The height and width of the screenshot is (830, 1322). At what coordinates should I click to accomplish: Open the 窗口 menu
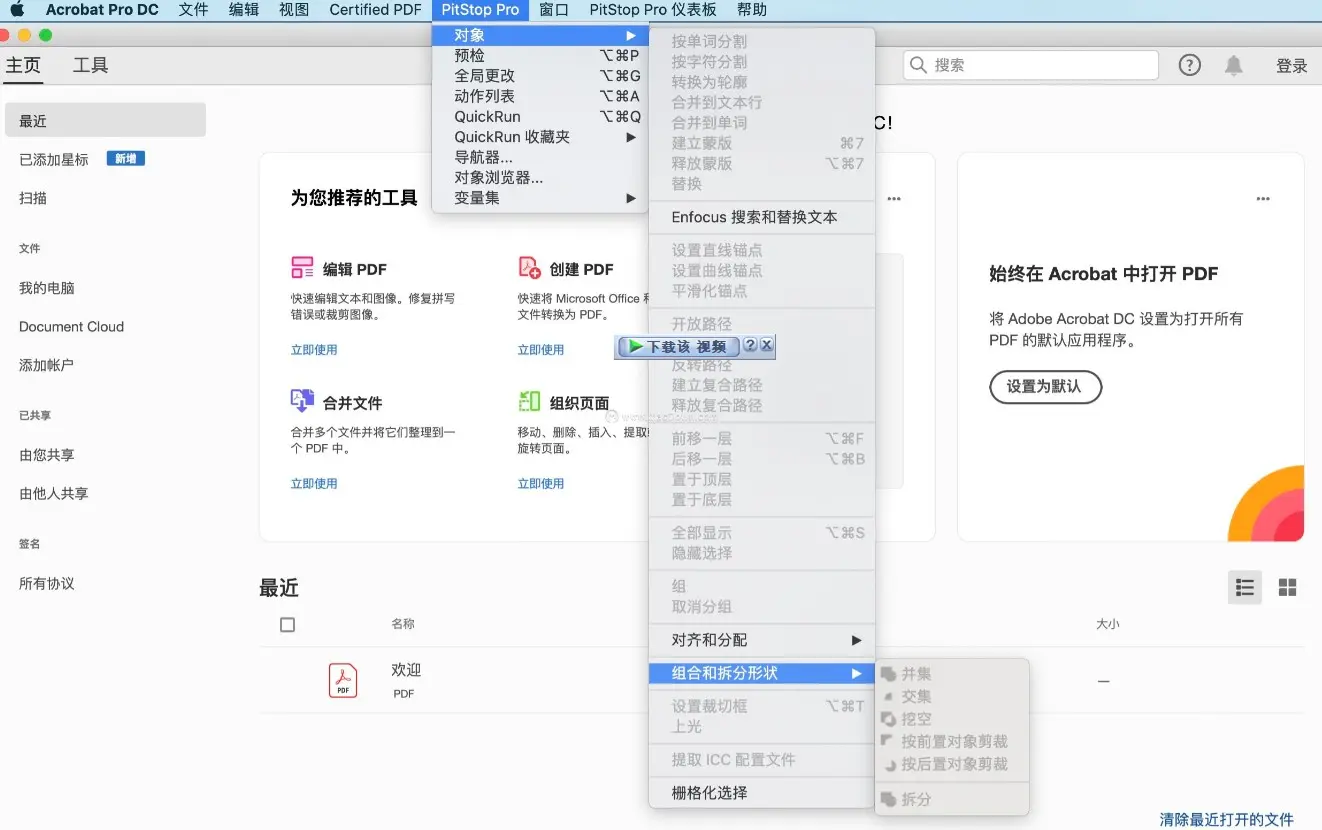coord(554,10)
